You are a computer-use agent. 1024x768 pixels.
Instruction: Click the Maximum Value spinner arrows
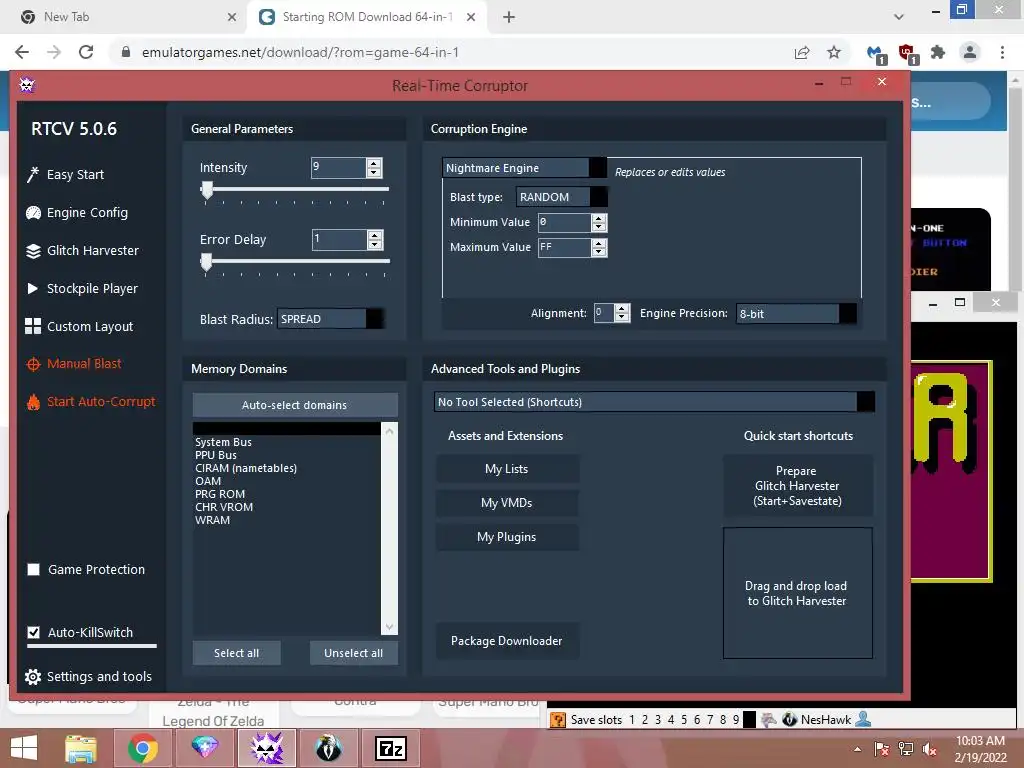click(x=599, y=248)
